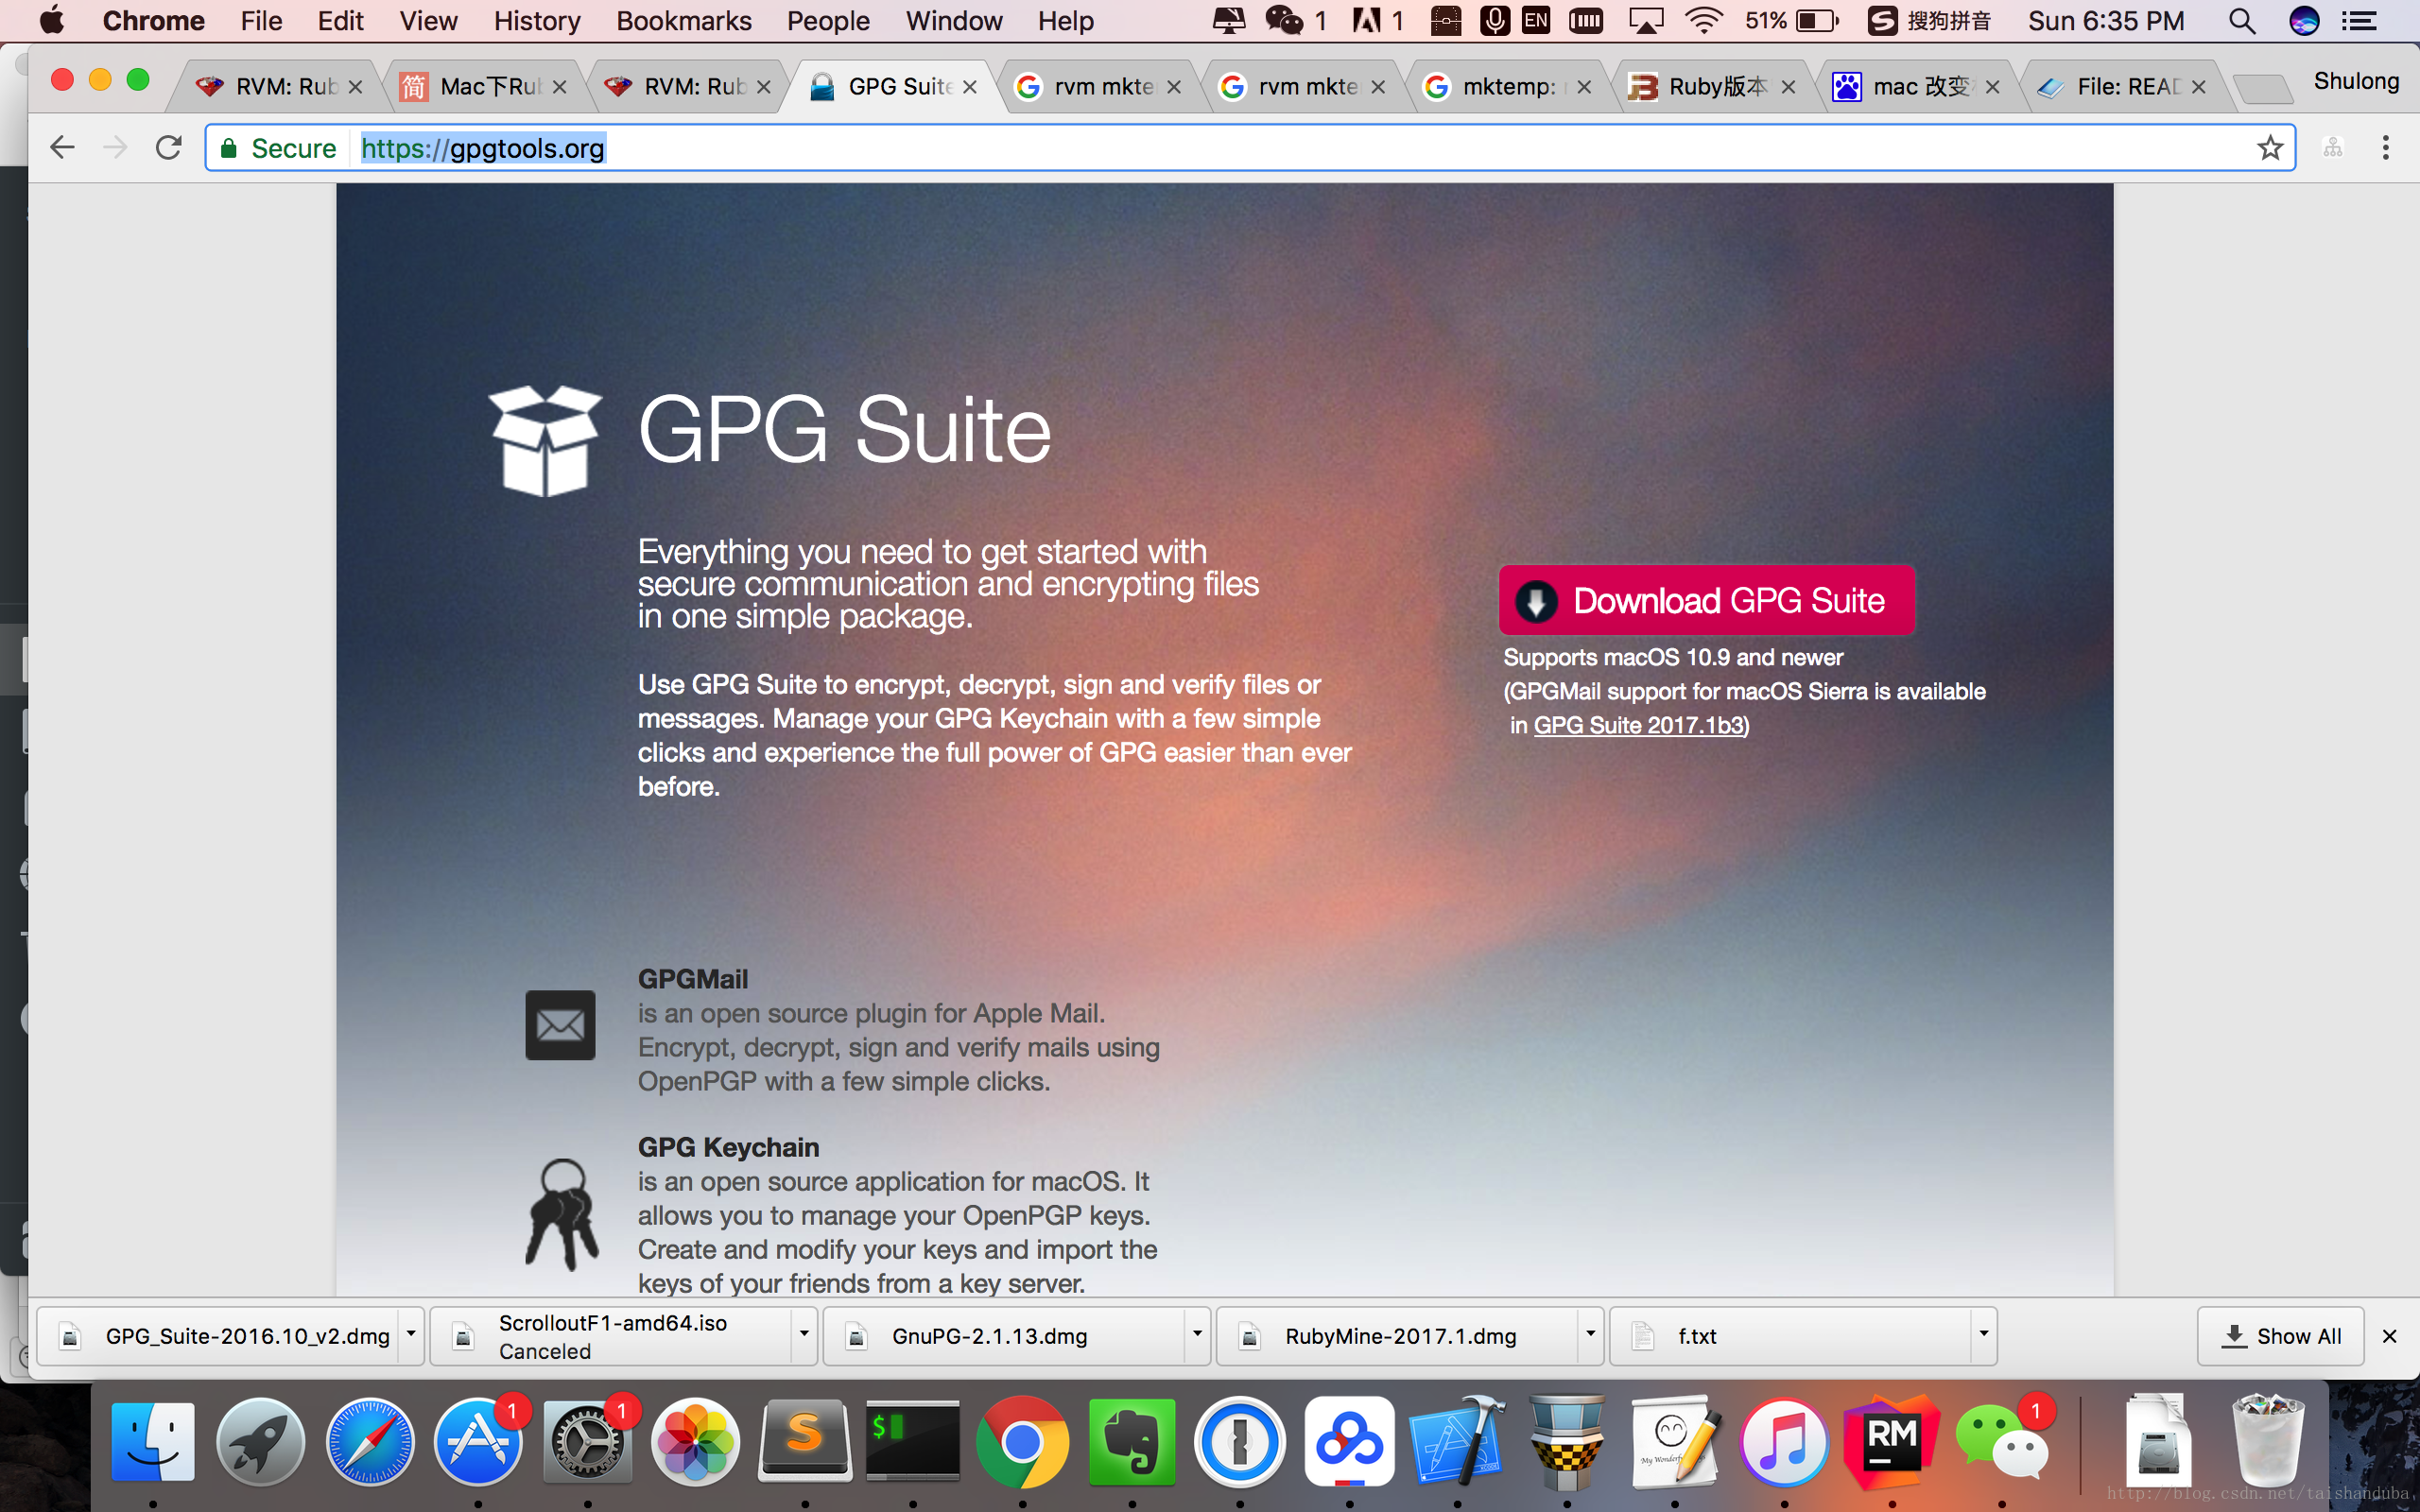
Task: Click the GPG Suite box logo
Action: [x=545, y=440]
